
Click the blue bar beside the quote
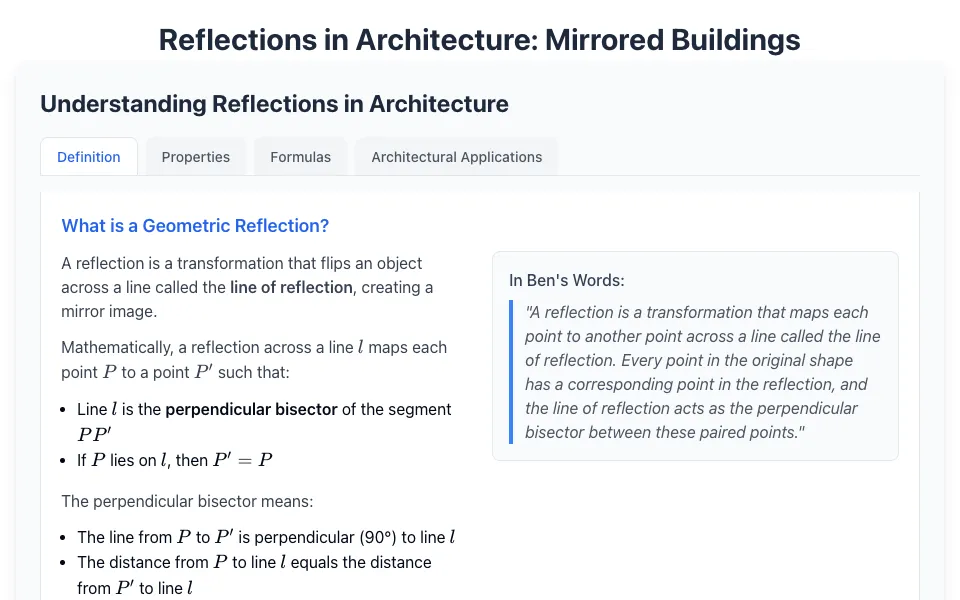511,372
